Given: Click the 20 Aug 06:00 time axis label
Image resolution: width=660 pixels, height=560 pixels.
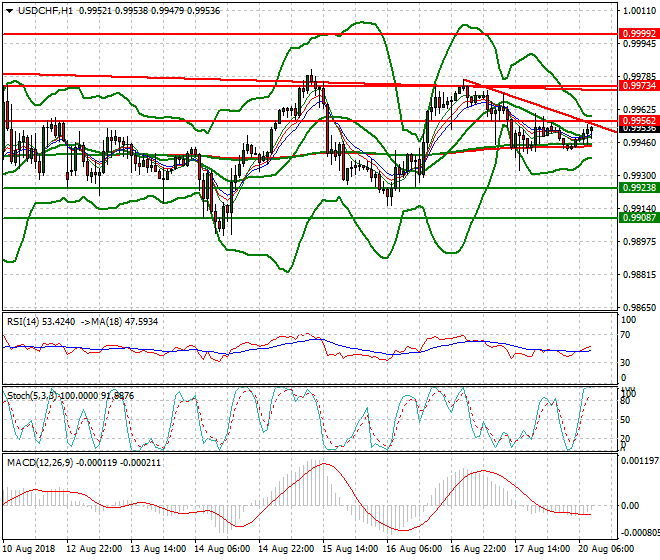Looking at the screenshot, I should 606,549.
